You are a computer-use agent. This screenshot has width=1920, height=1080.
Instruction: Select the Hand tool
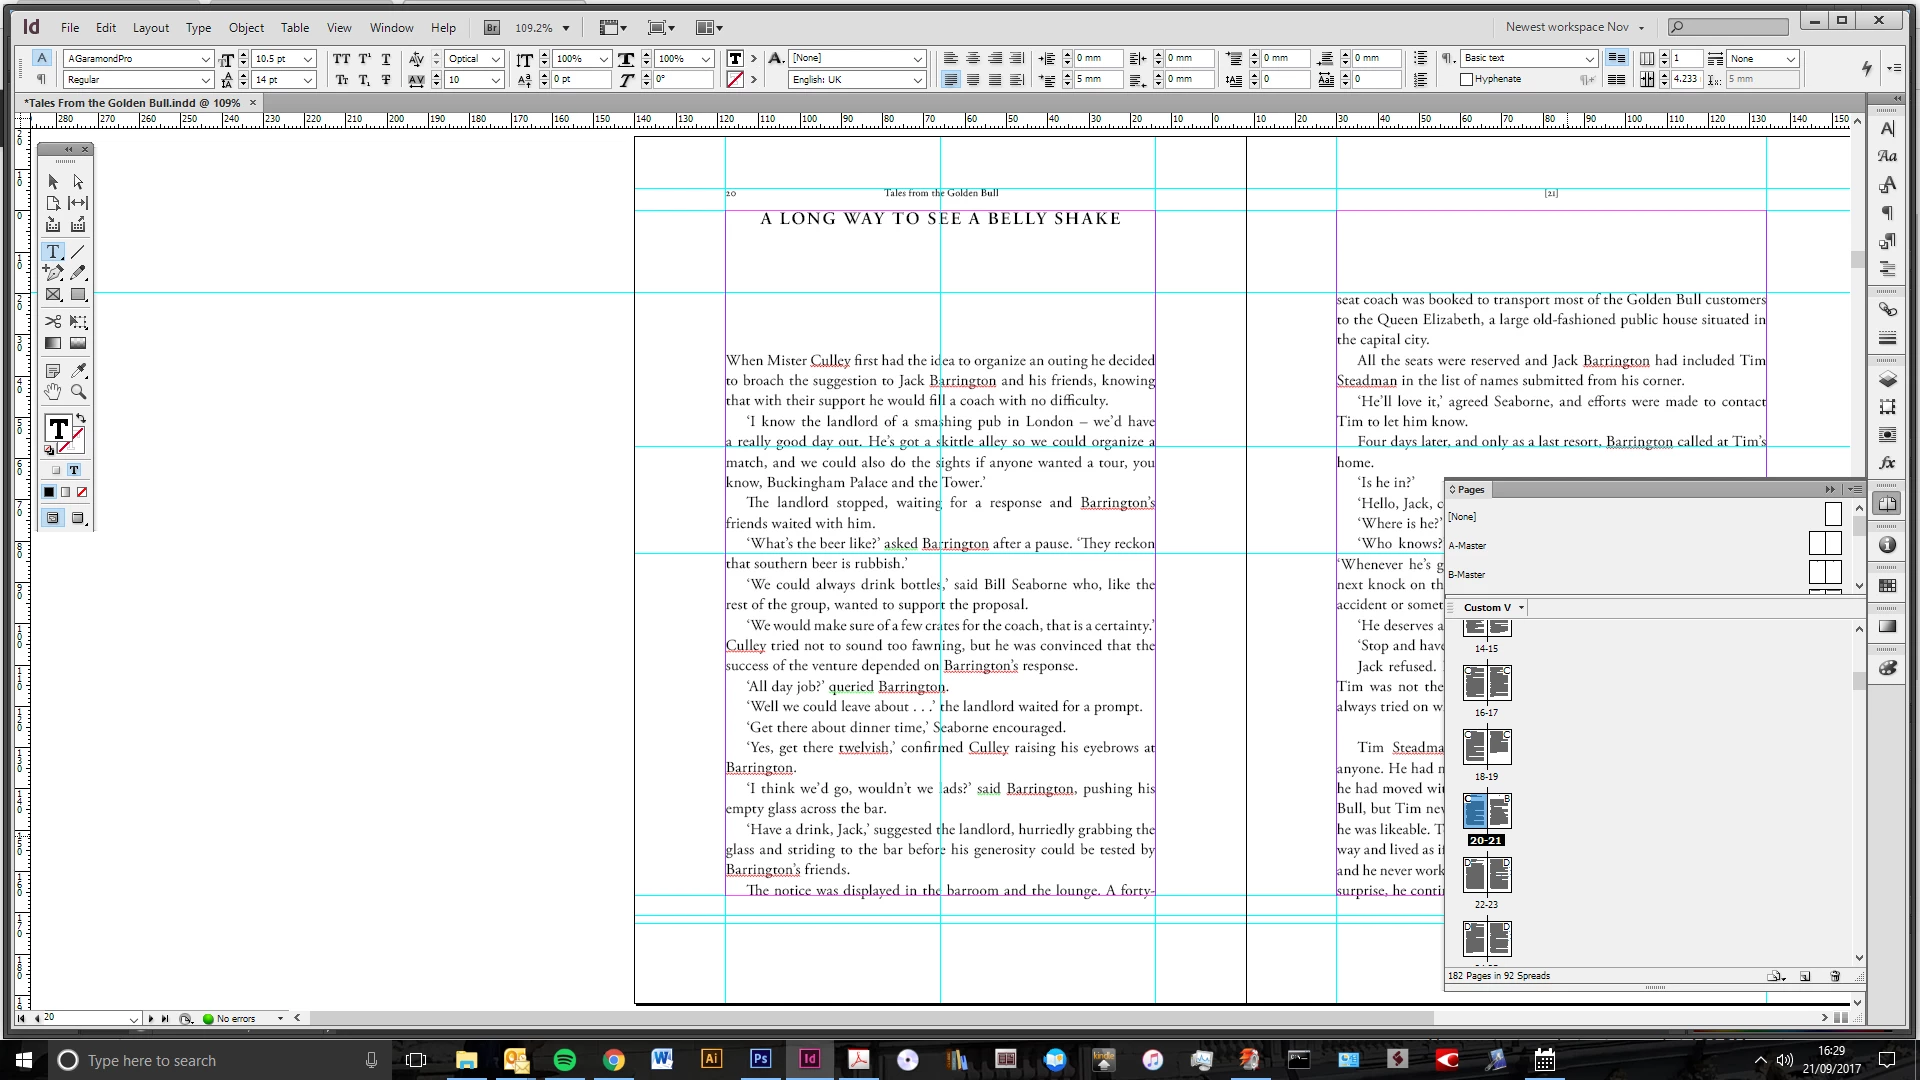click(x=53, y=392)
